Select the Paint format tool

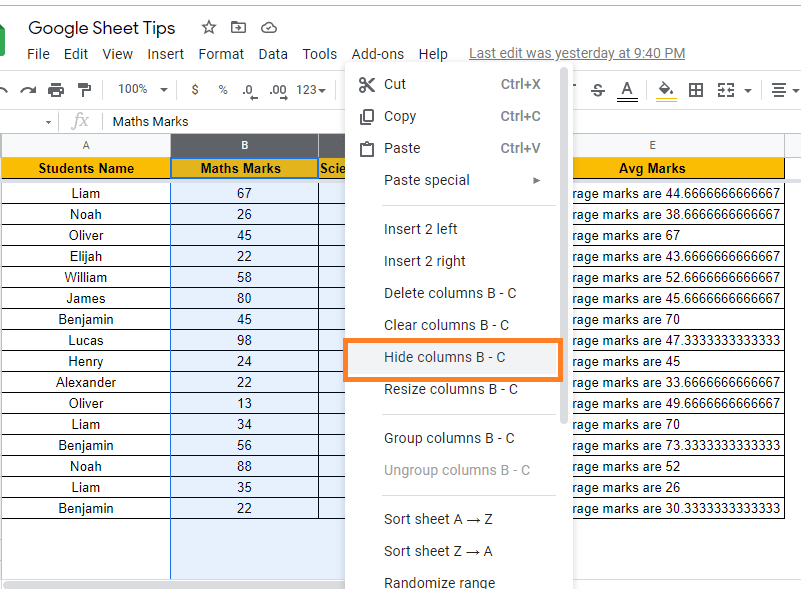(86, 90)
